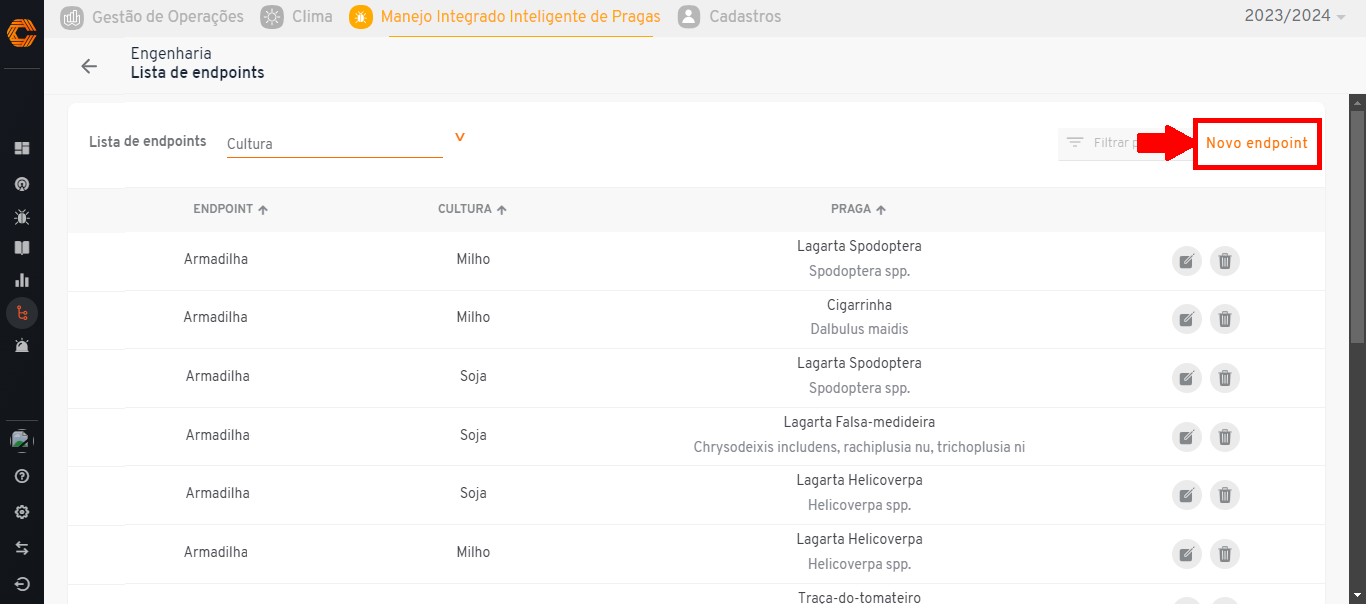This screenshot has width=1366, height=604.
Task: Click the filter lines icon beside Filtrar
Action: [1075, 143]
